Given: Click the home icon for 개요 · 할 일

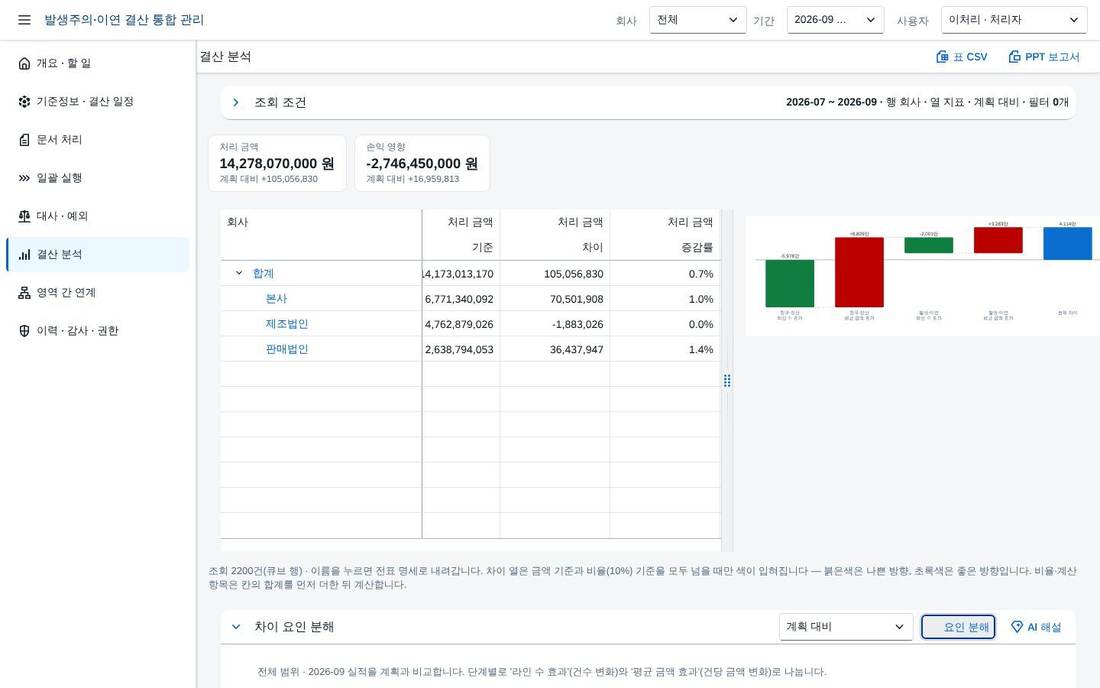Looking at the screenshot, I should tap(25, 63).
